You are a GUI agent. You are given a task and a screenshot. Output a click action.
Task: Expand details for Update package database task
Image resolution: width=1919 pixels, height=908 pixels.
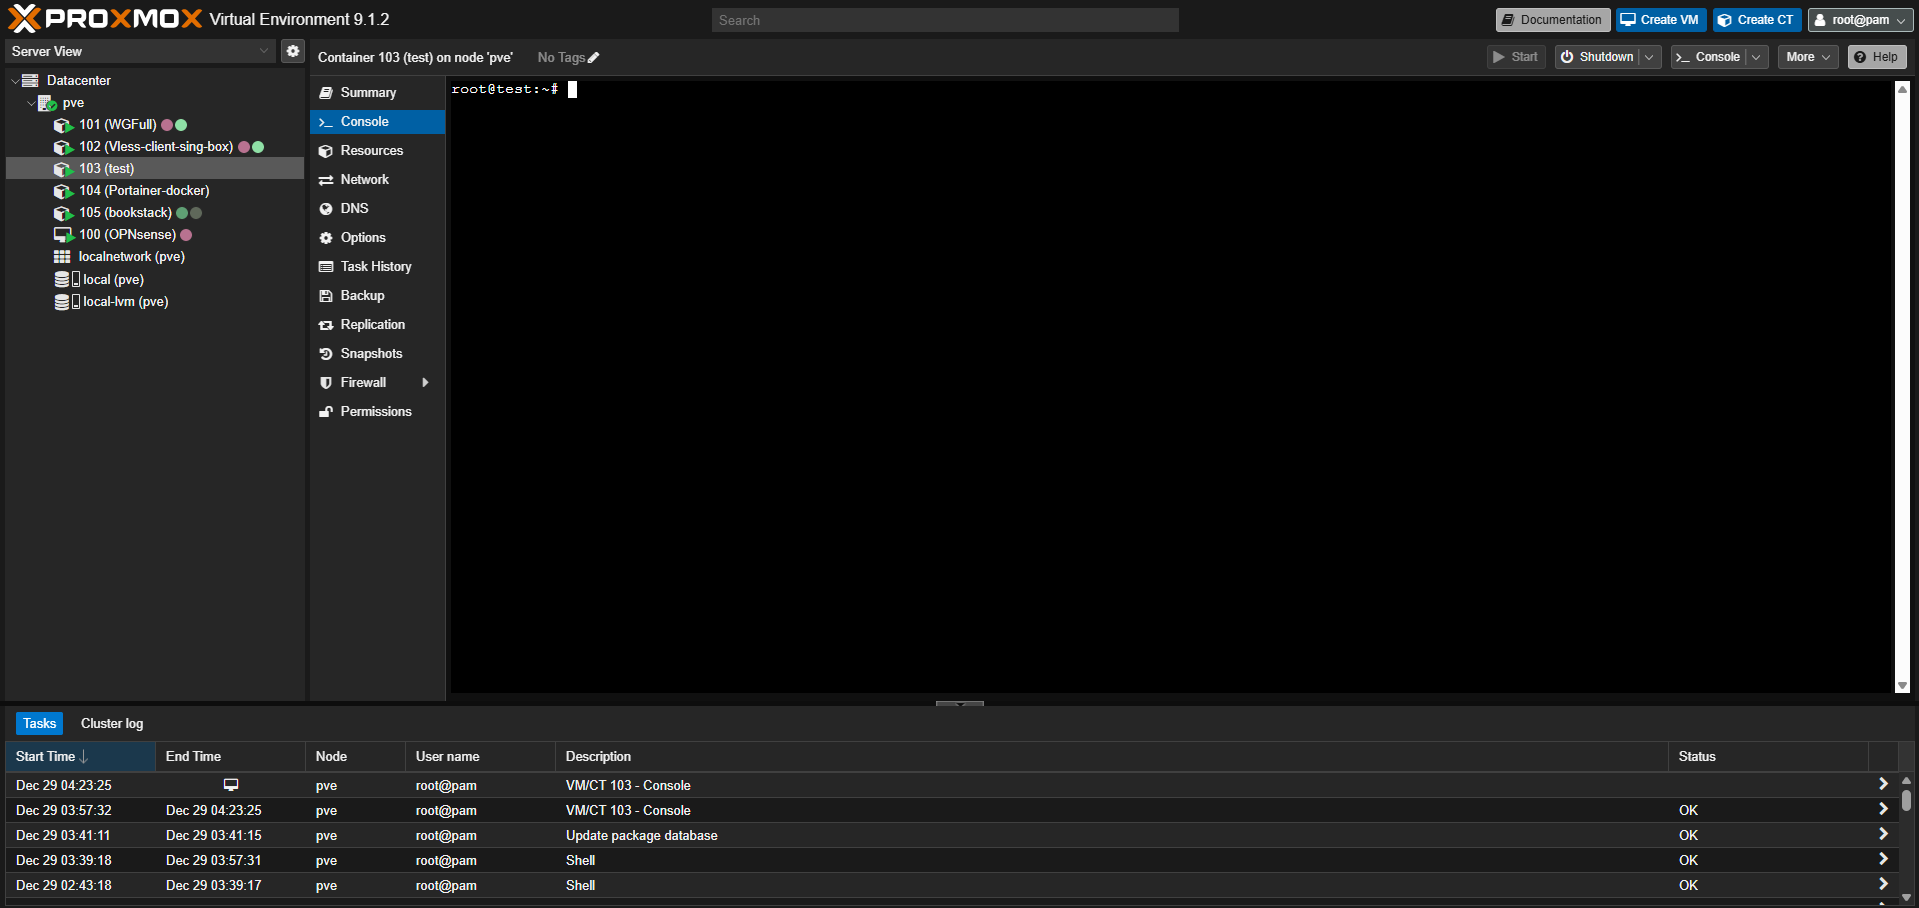pos(1883,834)
